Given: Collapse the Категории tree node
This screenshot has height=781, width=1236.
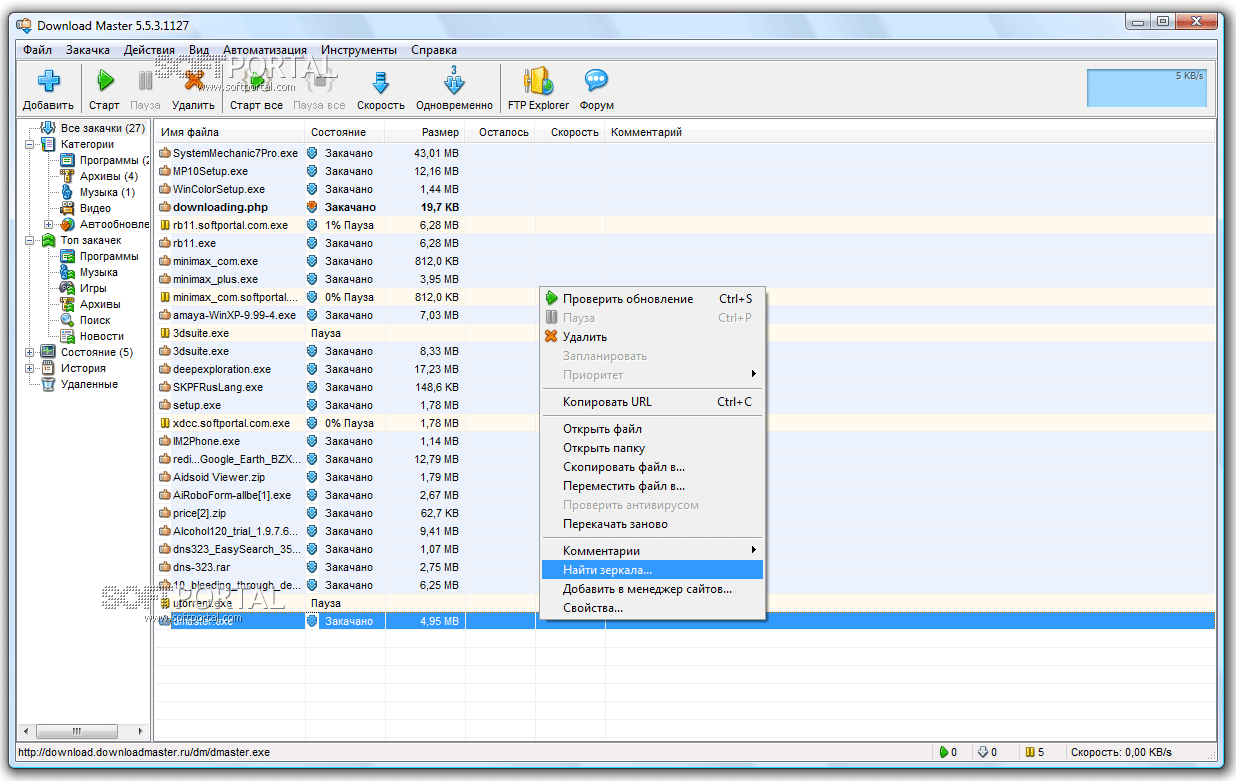Looking at the screenshot, I should point(31,144).
